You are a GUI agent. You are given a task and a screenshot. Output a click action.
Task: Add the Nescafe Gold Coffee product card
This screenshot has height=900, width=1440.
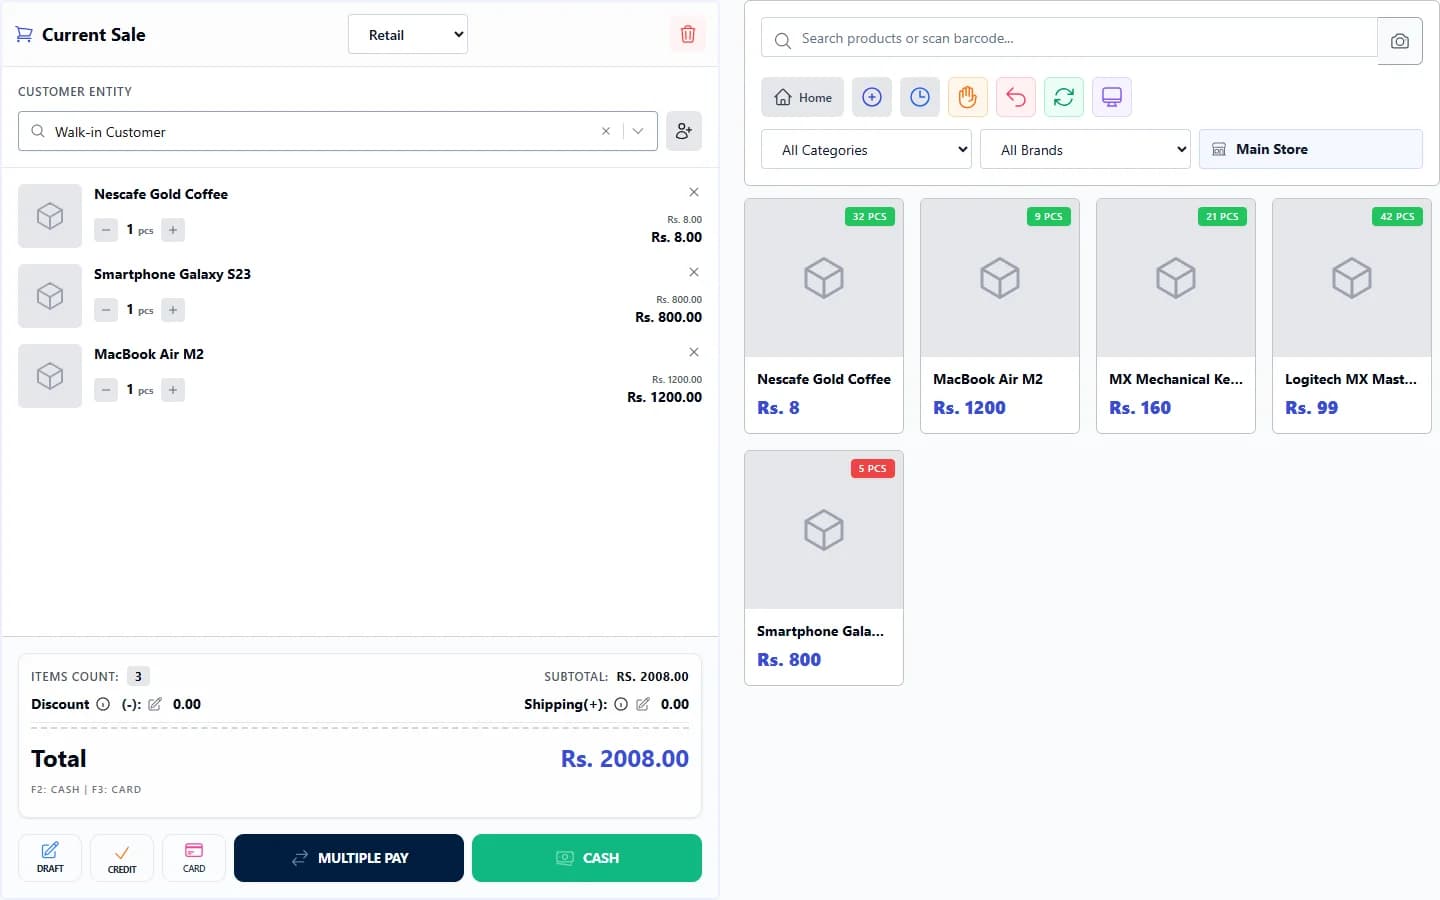click(x=824, y=316)
